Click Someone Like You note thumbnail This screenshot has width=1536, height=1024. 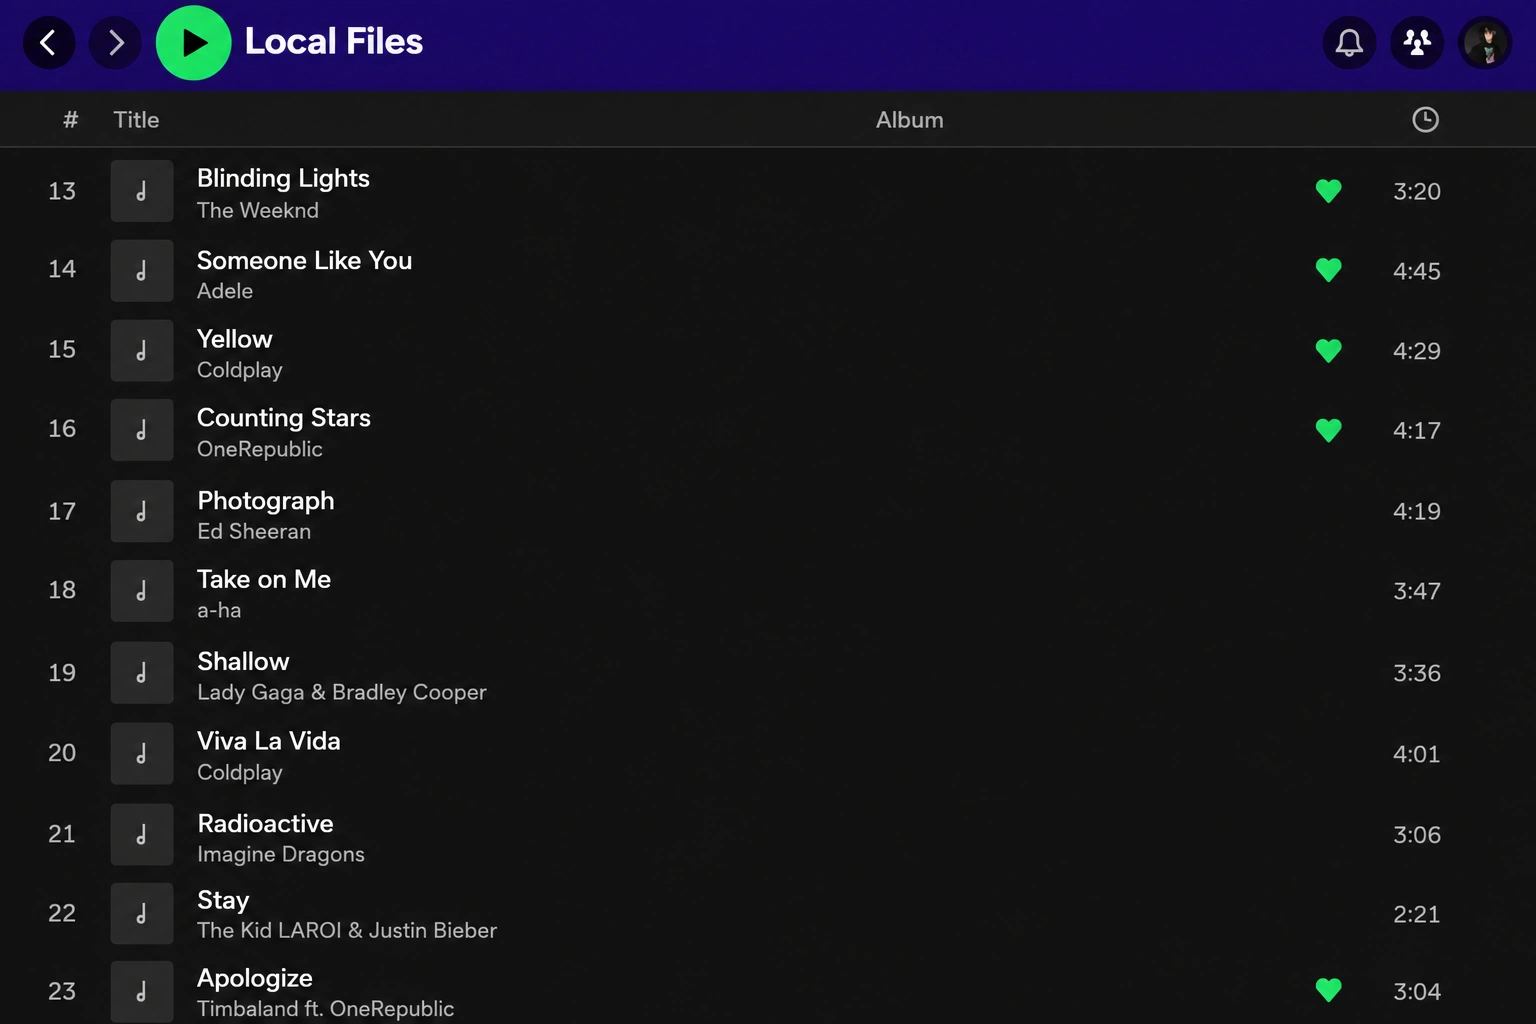point(142,271)
